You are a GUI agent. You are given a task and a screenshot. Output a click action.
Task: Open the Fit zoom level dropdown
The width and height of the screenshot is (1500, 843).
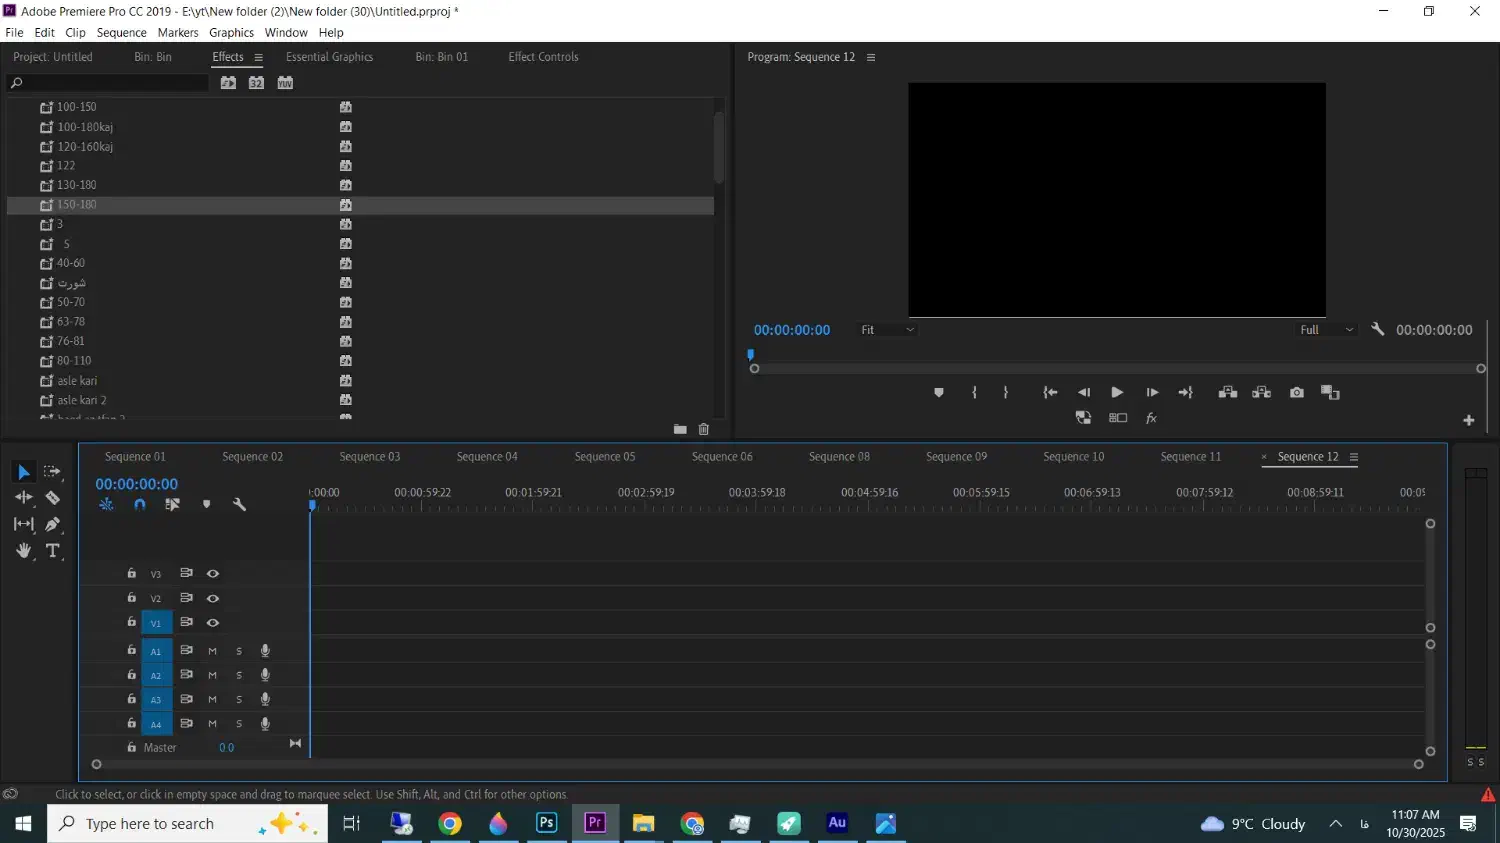[887, 330]
